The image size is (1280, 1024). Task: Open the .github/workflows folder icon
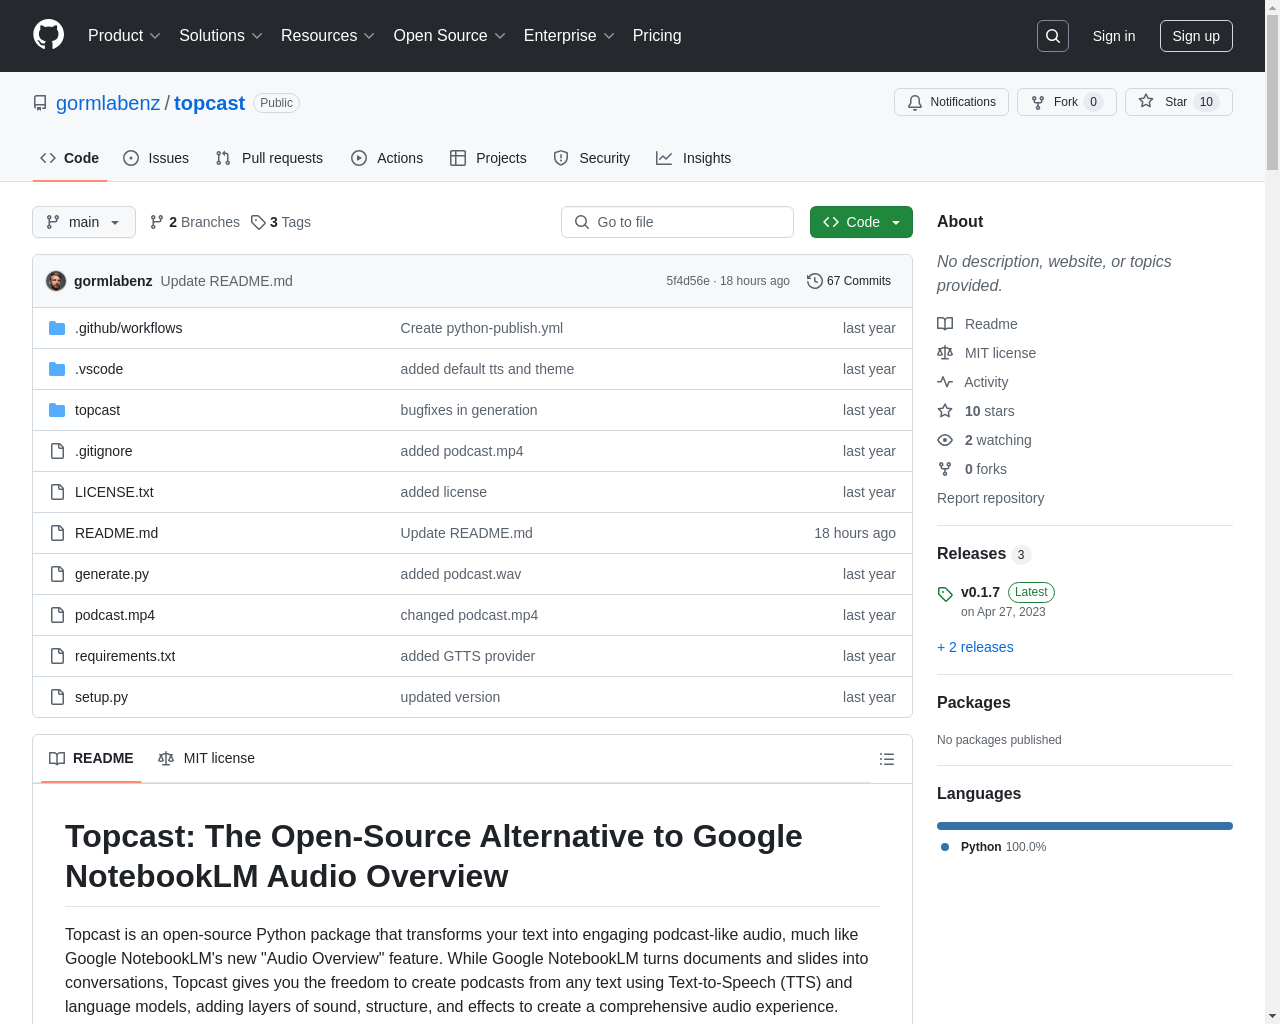[57, 328]
